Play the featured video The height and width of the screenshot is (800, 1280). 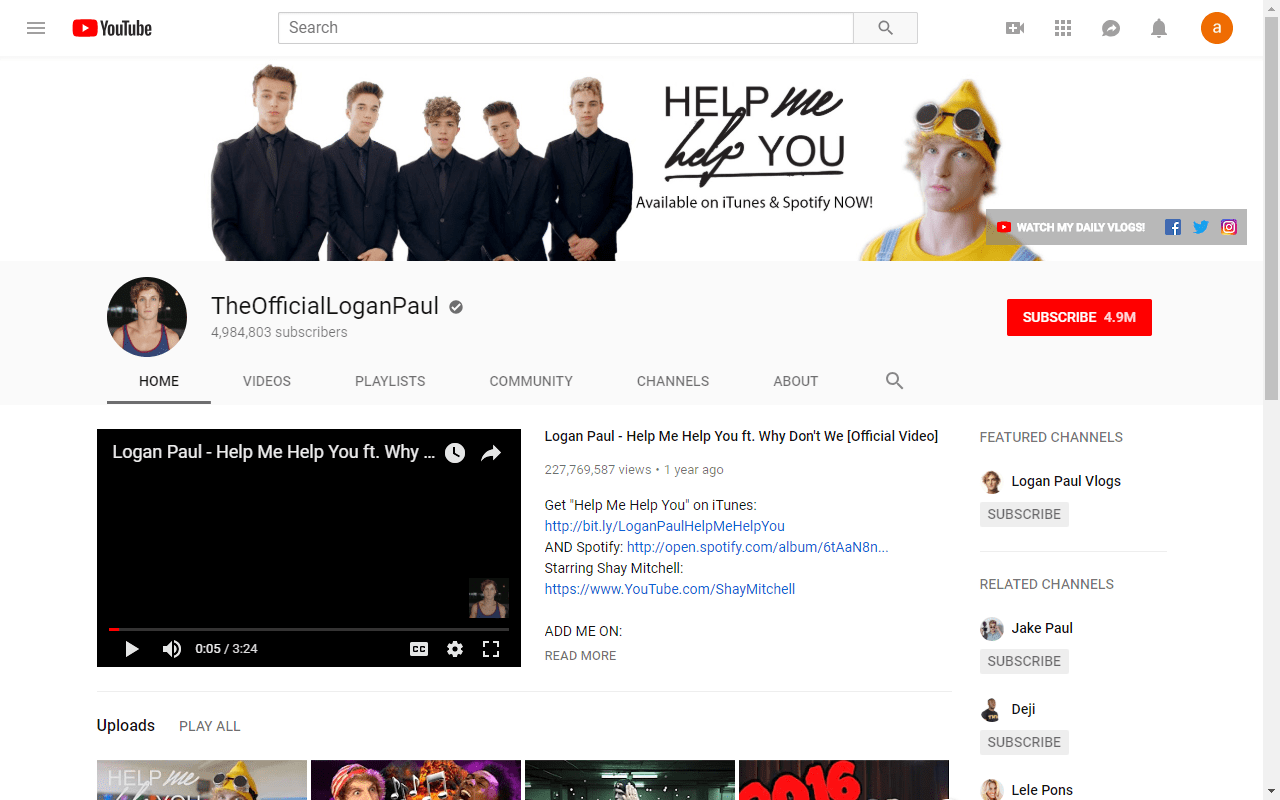131,649
